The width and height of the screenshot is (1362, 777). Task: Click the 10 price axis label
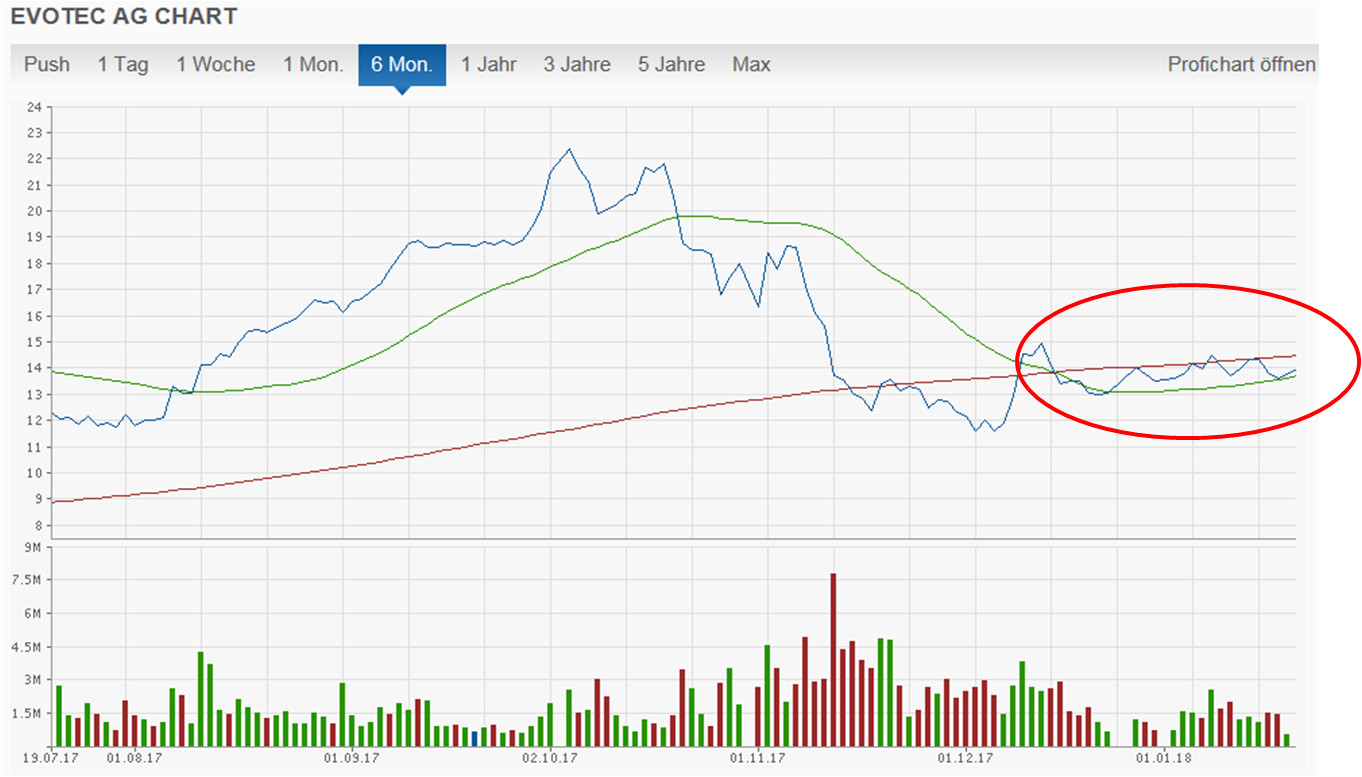[x=35, y=473]
